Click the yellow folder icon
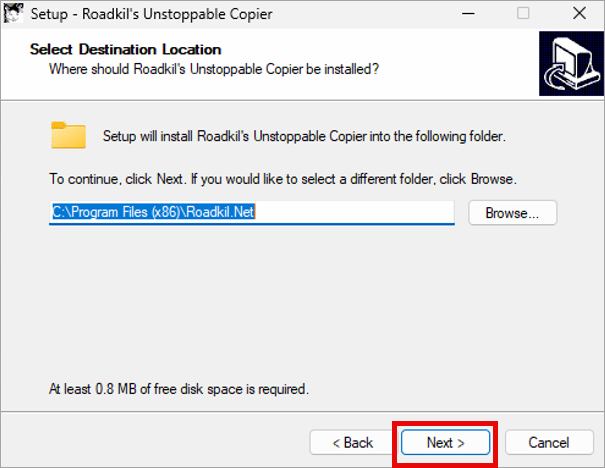 (70, 135)
